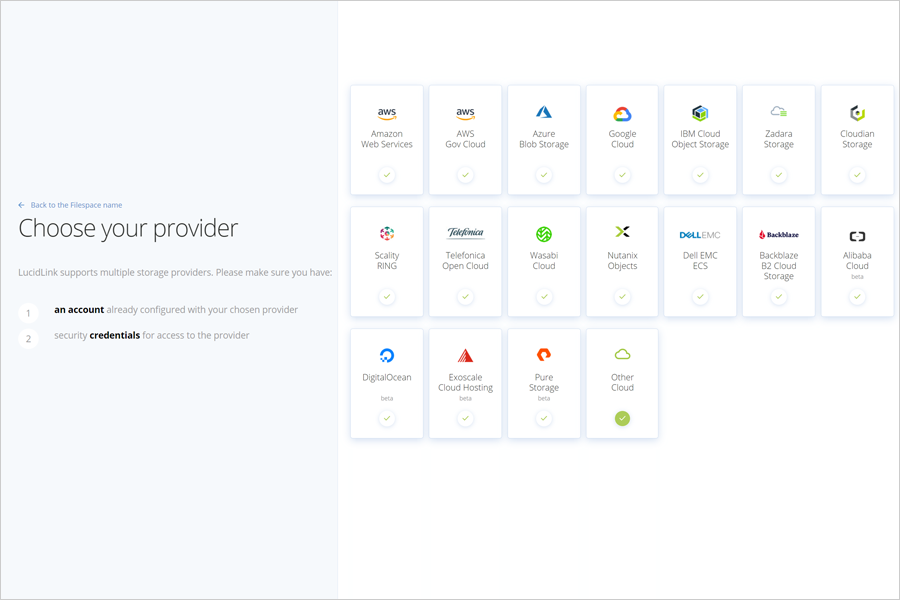Select the Exoscale Cloud Hosting checkmark
Image resolution: width=900 pixels, height=600 pixels.
465,419
